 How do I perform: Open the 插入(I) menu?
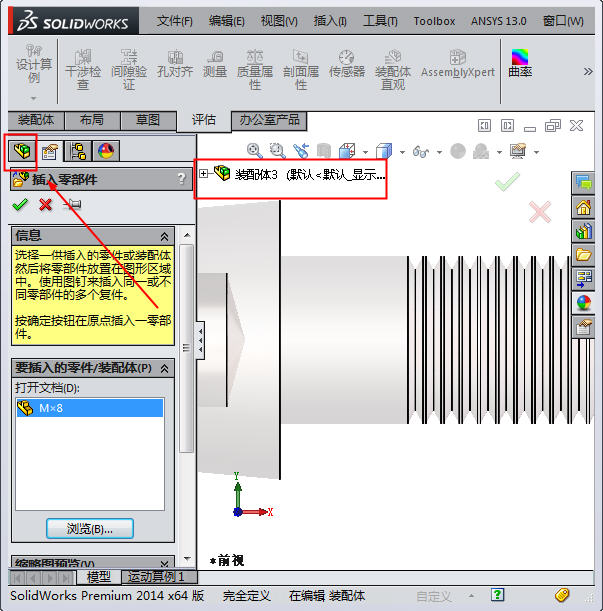click(329, 21)
